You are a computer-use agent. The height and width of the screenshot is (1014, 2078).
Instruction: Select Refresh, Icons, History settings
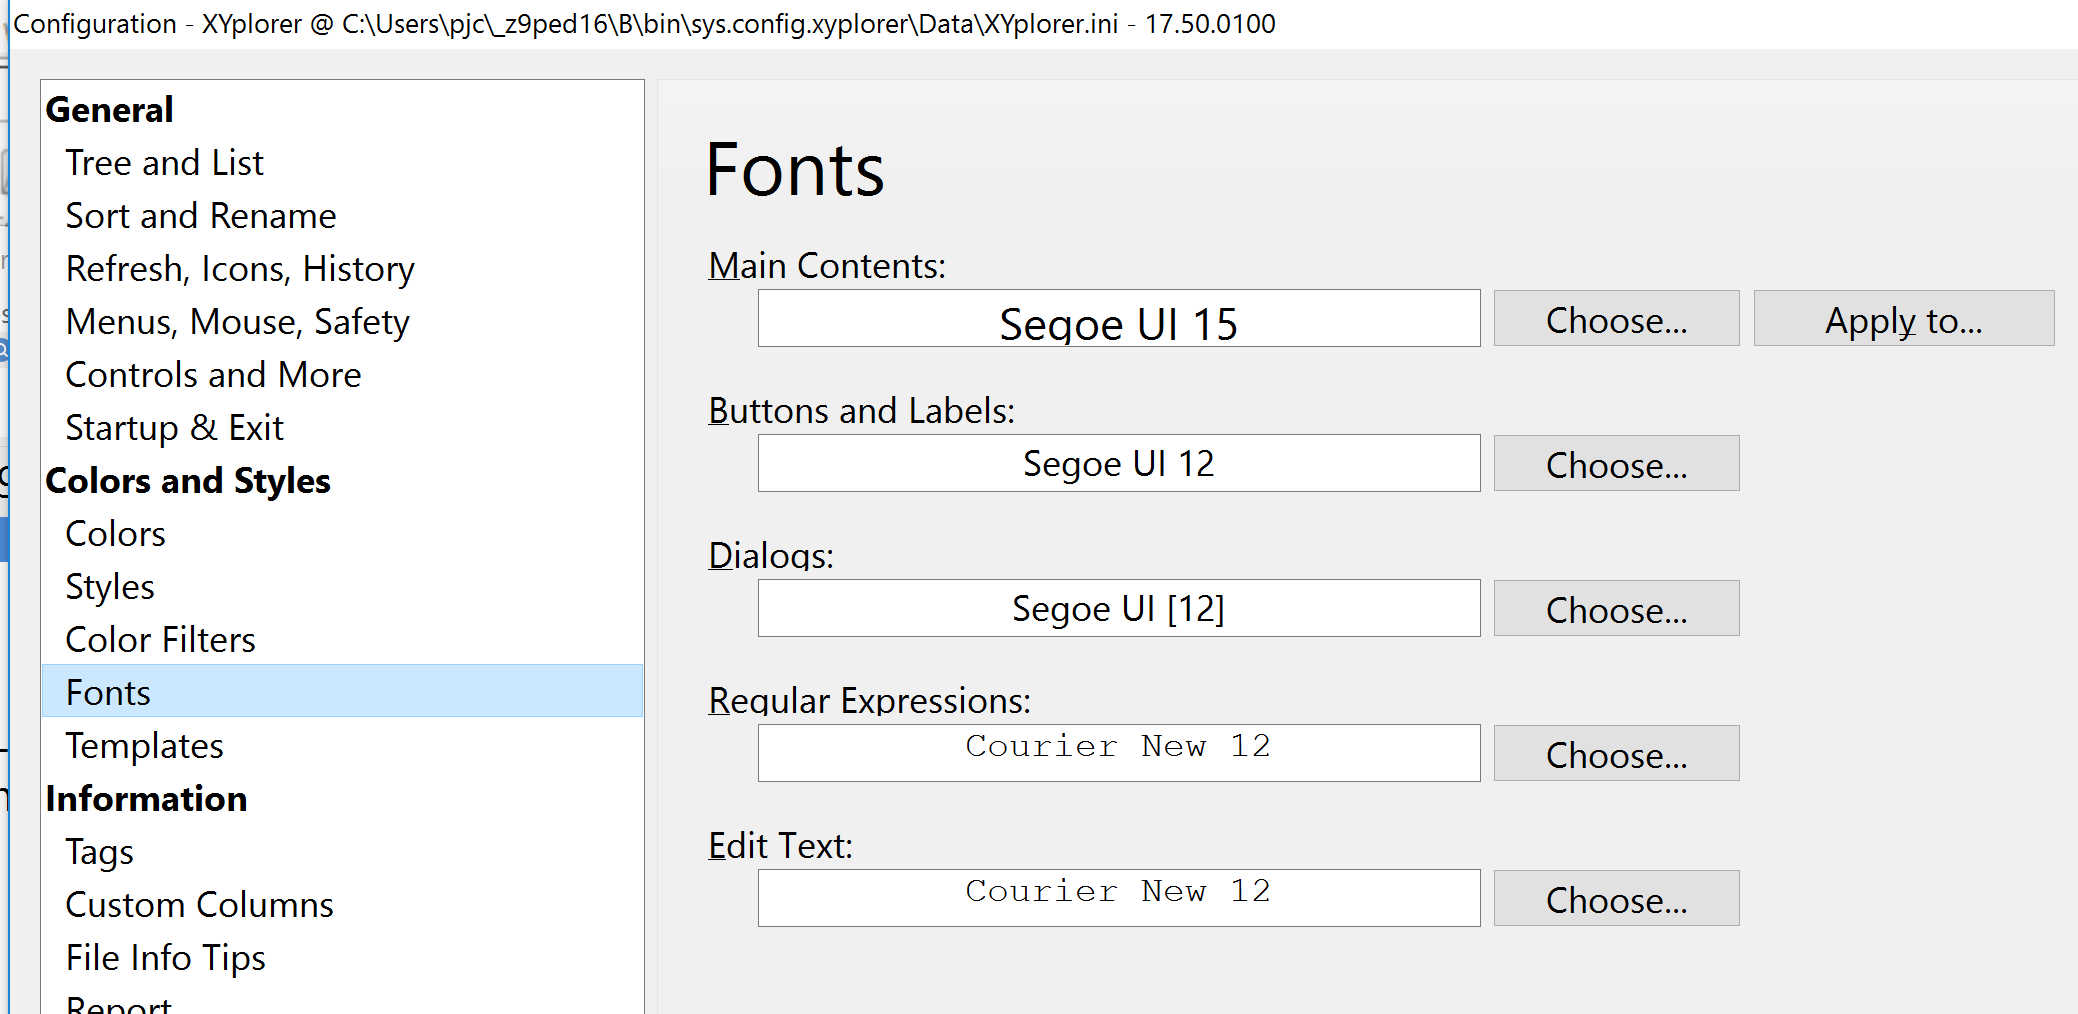(x=239, y=268)
